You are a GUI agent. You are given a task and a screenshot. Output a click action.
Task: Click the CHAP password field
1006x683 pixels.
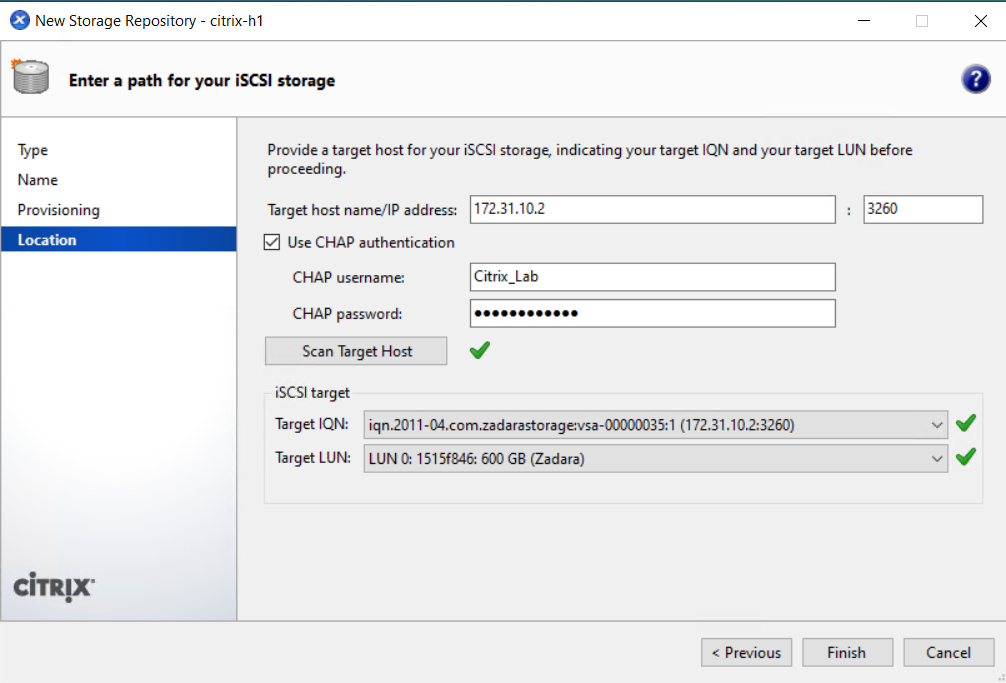(x=652, y=314)
